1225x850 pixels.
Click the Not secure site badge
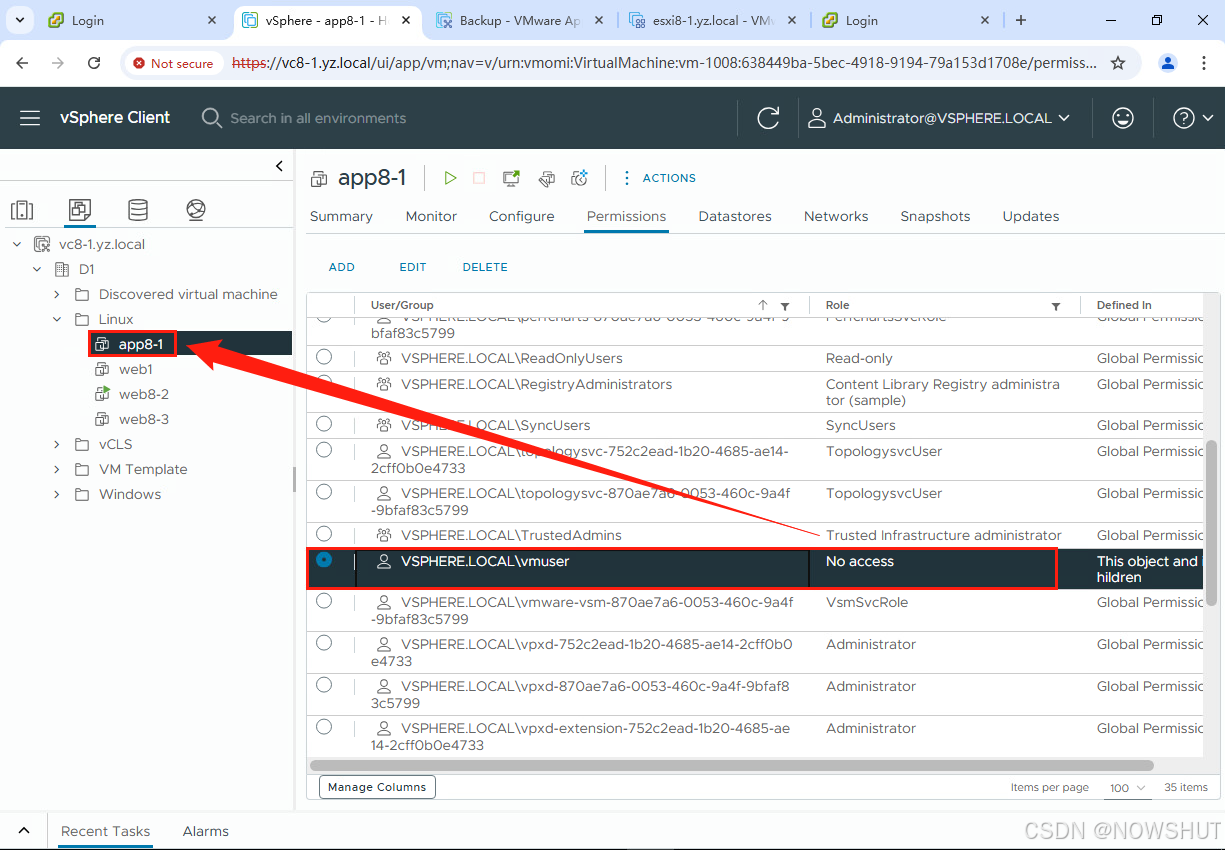pyautogui.click(x=173, y=63)
